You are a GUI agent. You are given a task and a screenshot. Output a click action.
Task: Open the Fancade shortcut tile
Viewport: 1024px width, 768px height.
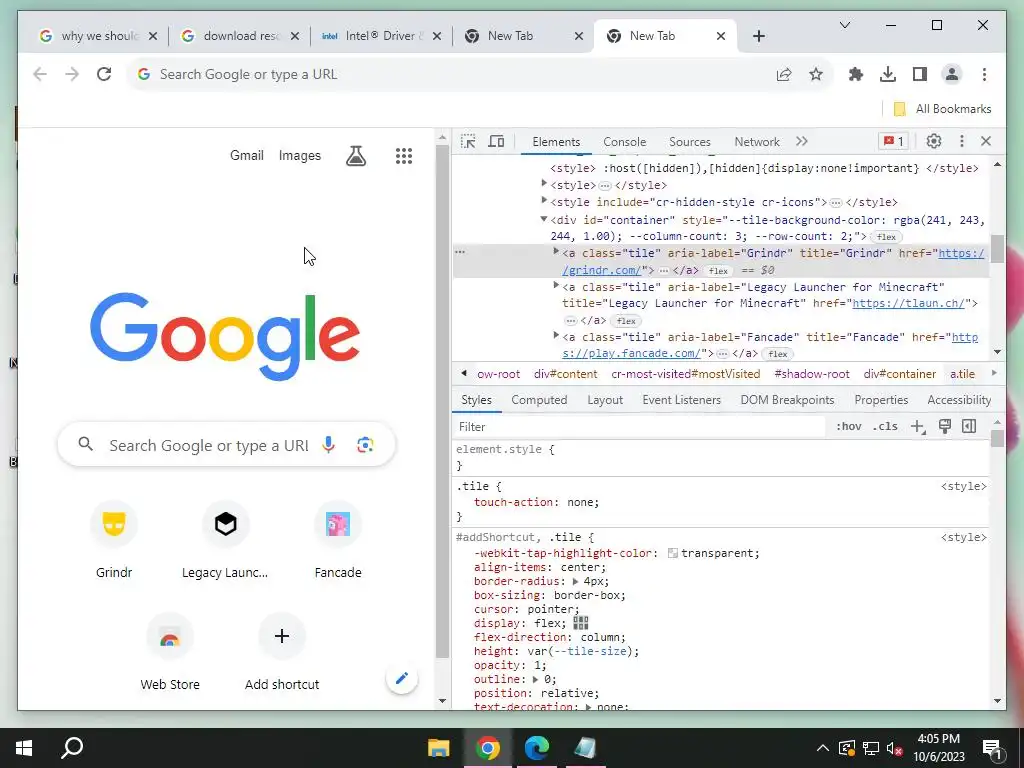coord(338,539)
